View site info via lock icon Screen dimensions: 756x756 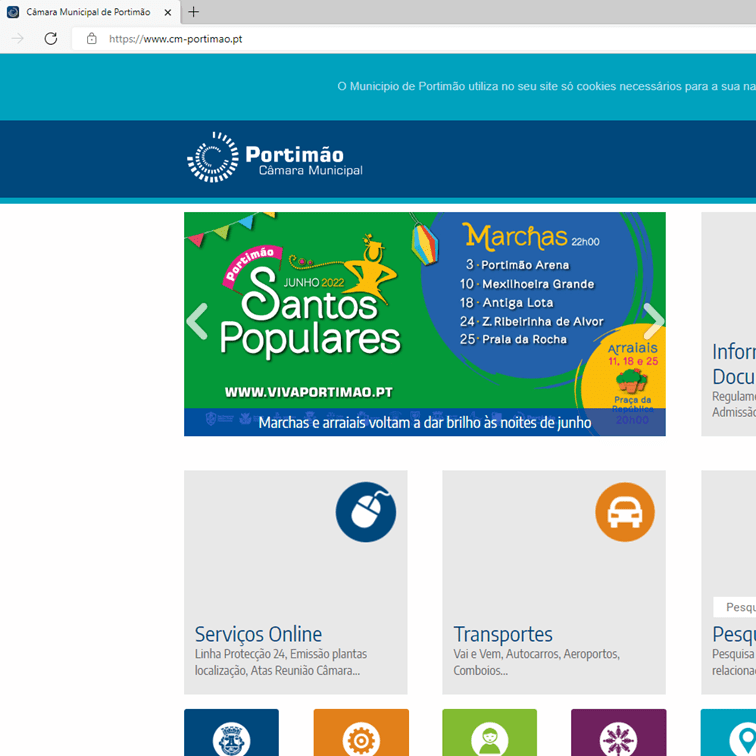(x=91, y=39)
